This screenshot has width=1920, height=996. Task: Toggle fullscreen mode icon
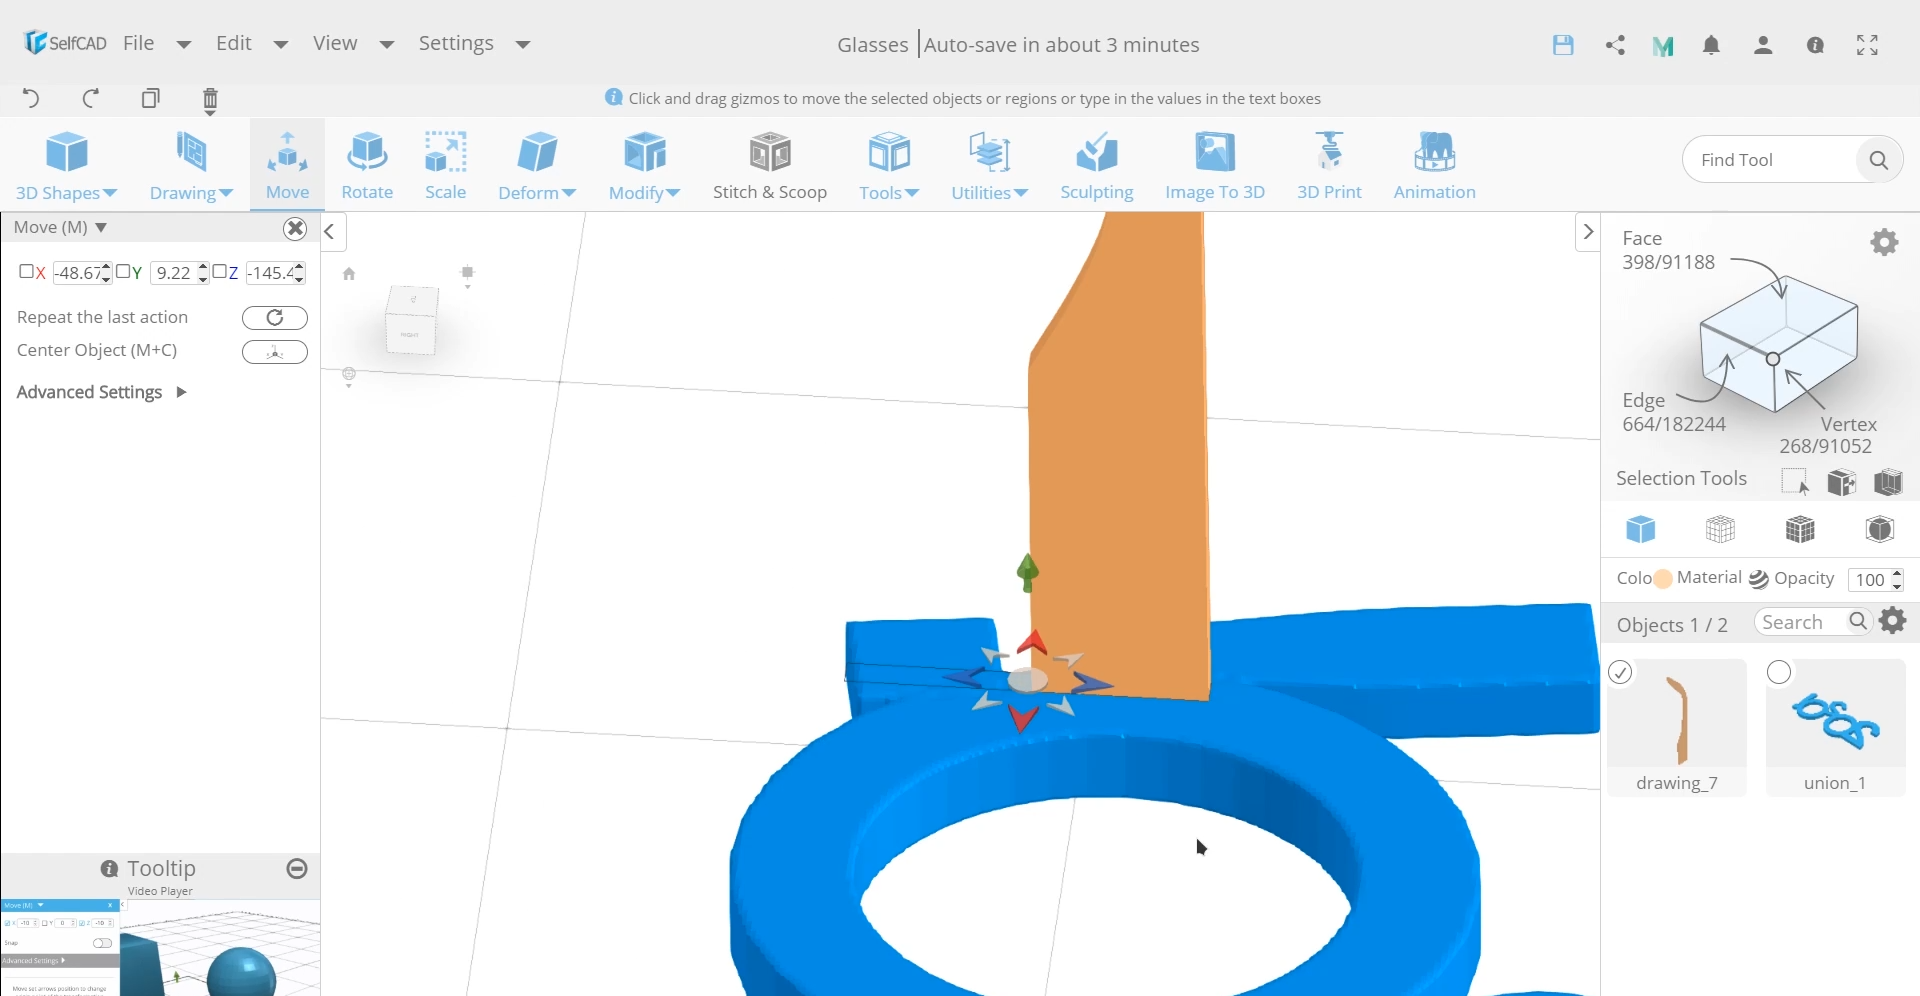[x=1867, y=45]
